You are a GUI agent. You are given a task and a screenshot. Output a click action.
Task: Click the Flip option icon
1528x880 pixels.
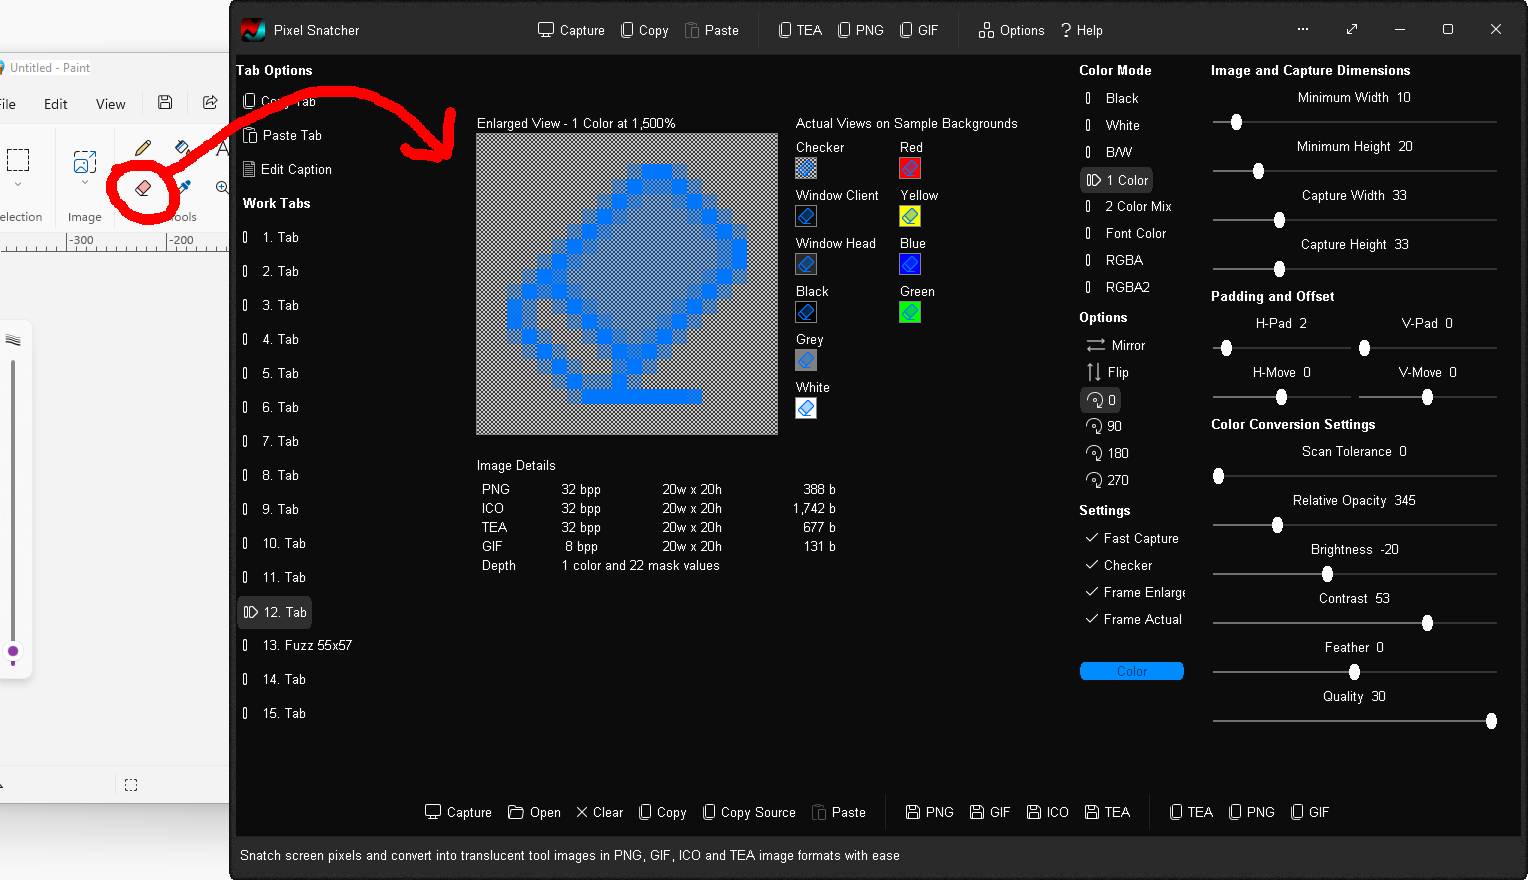point(1094,372)
